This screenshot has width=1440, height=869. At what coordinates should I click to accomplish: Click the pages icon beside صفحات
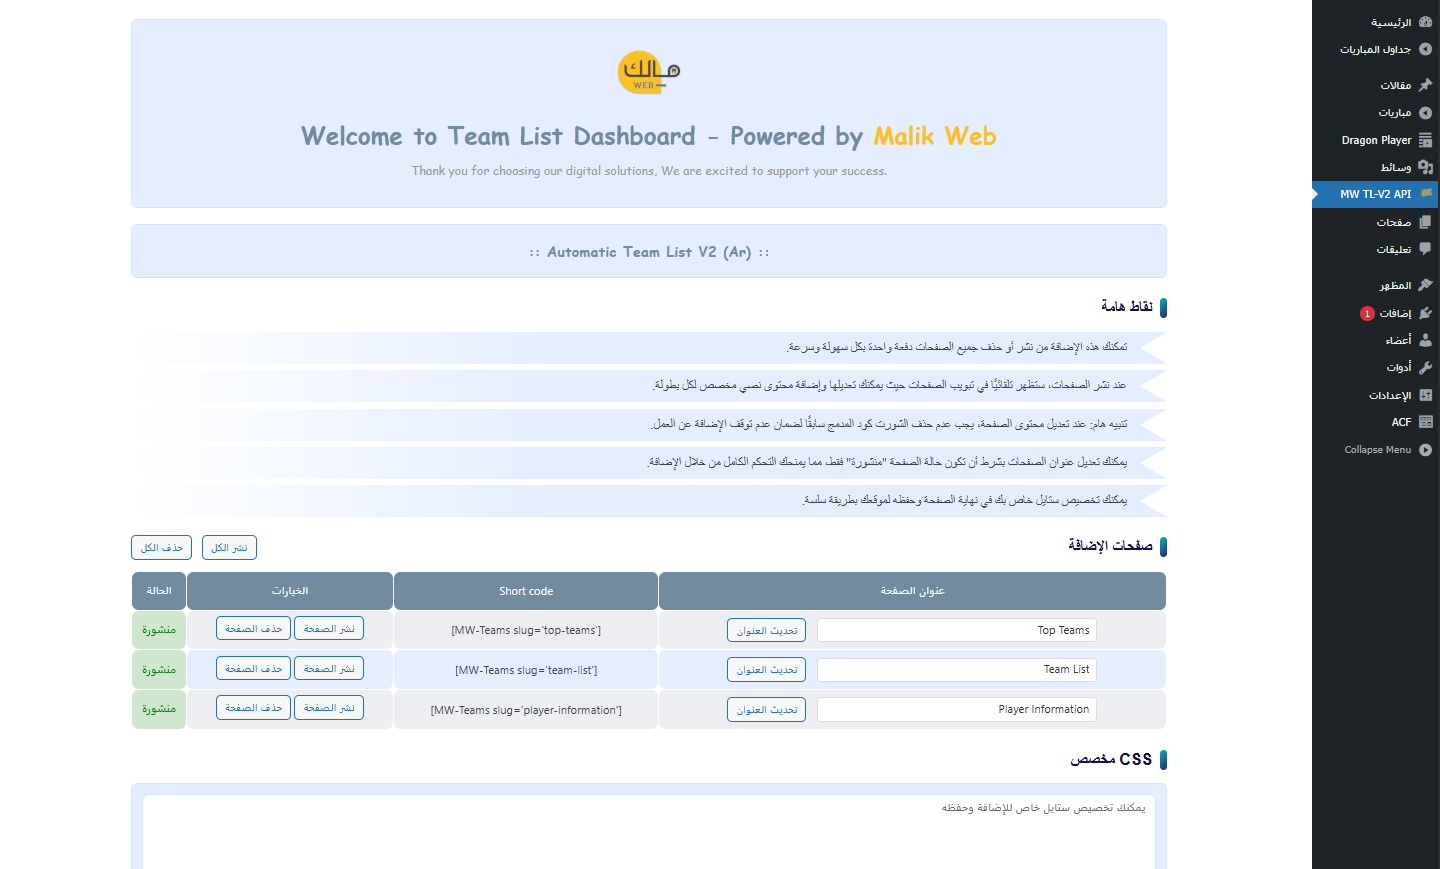point(1425,222)
